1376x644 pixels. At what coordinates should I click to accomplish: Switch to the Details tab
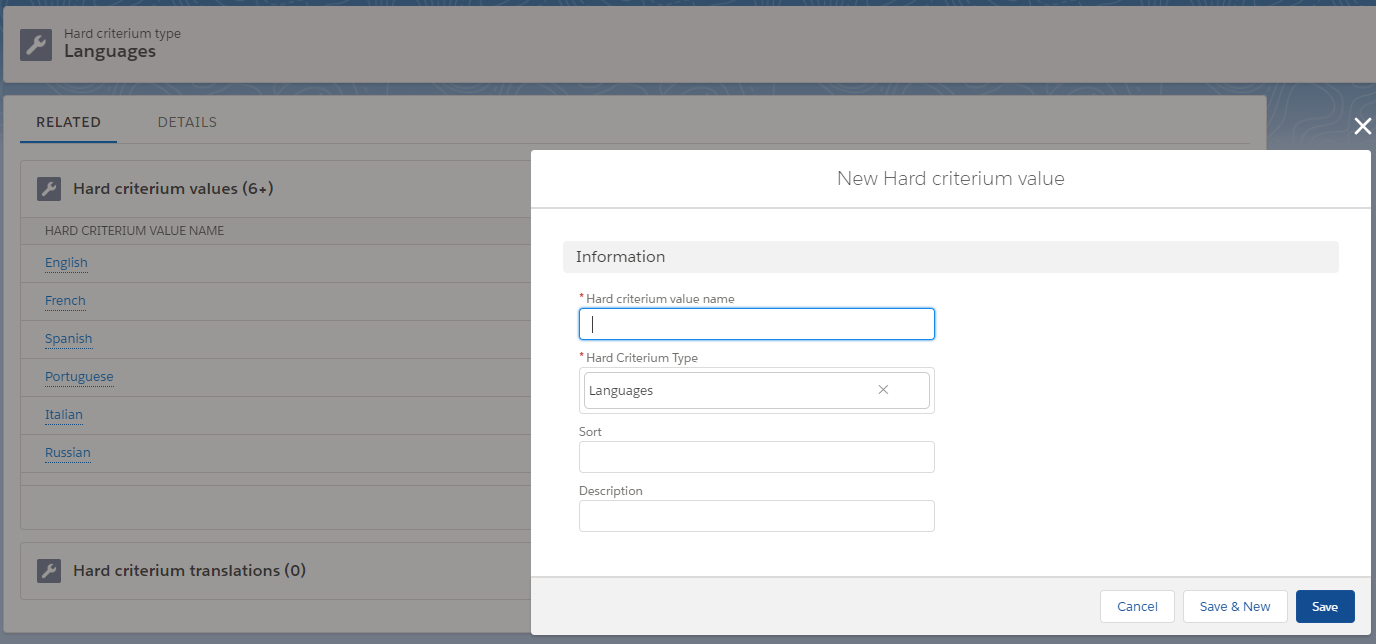(187, 122)
